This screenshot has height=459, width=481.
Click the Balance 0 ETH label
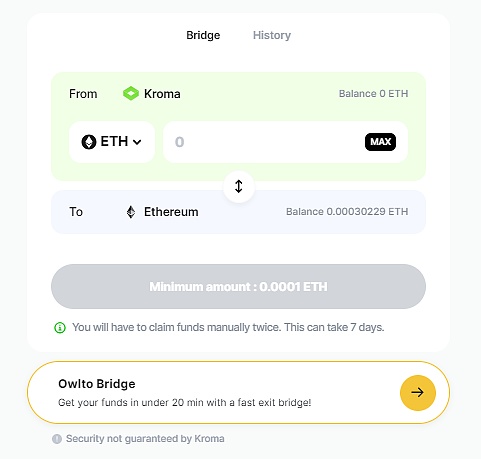(373, 94)
